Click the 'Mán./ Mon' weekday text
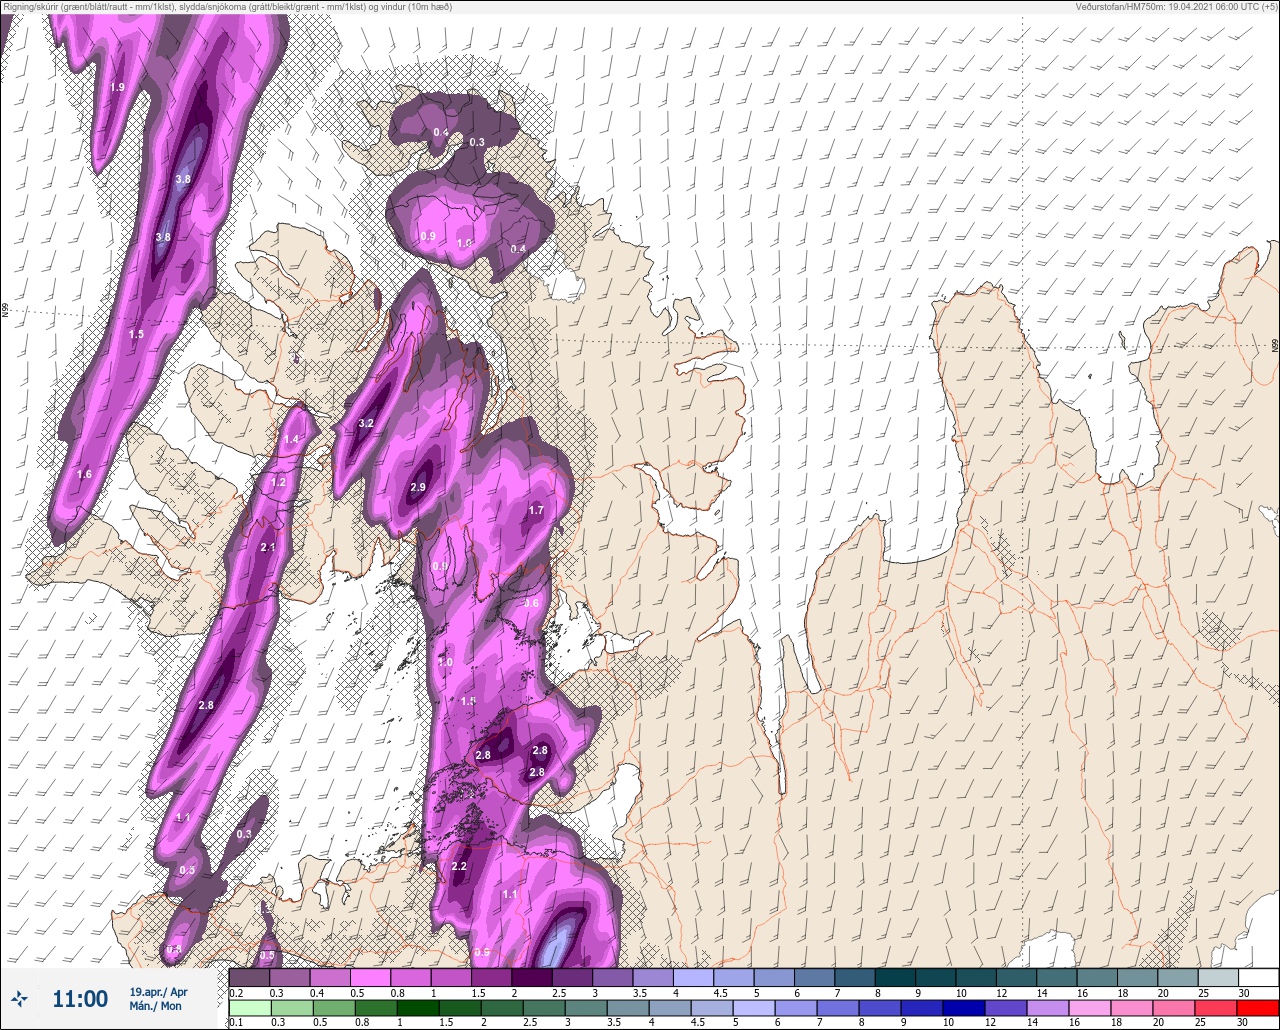 point(155,1006)
